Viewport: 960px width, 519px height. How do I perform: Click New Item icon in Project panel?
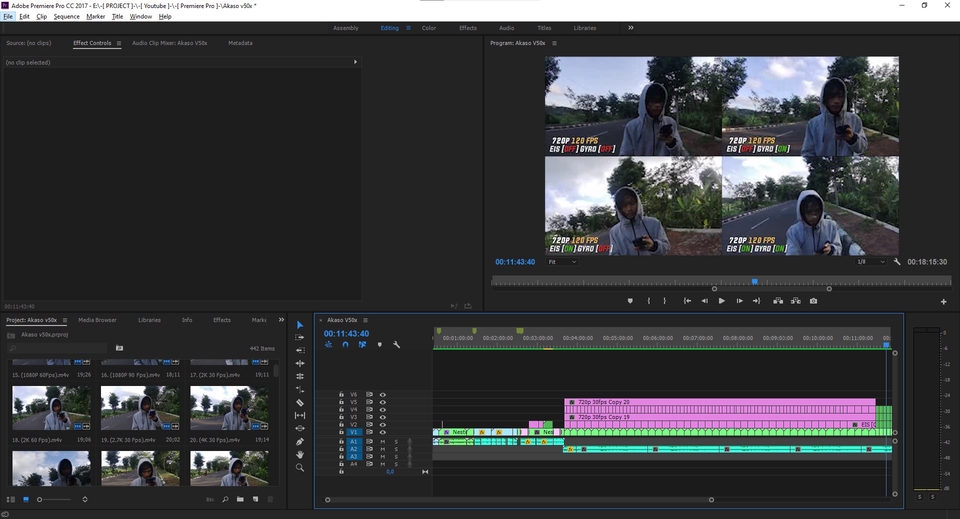pyautogui.click(x=256, y=499)
